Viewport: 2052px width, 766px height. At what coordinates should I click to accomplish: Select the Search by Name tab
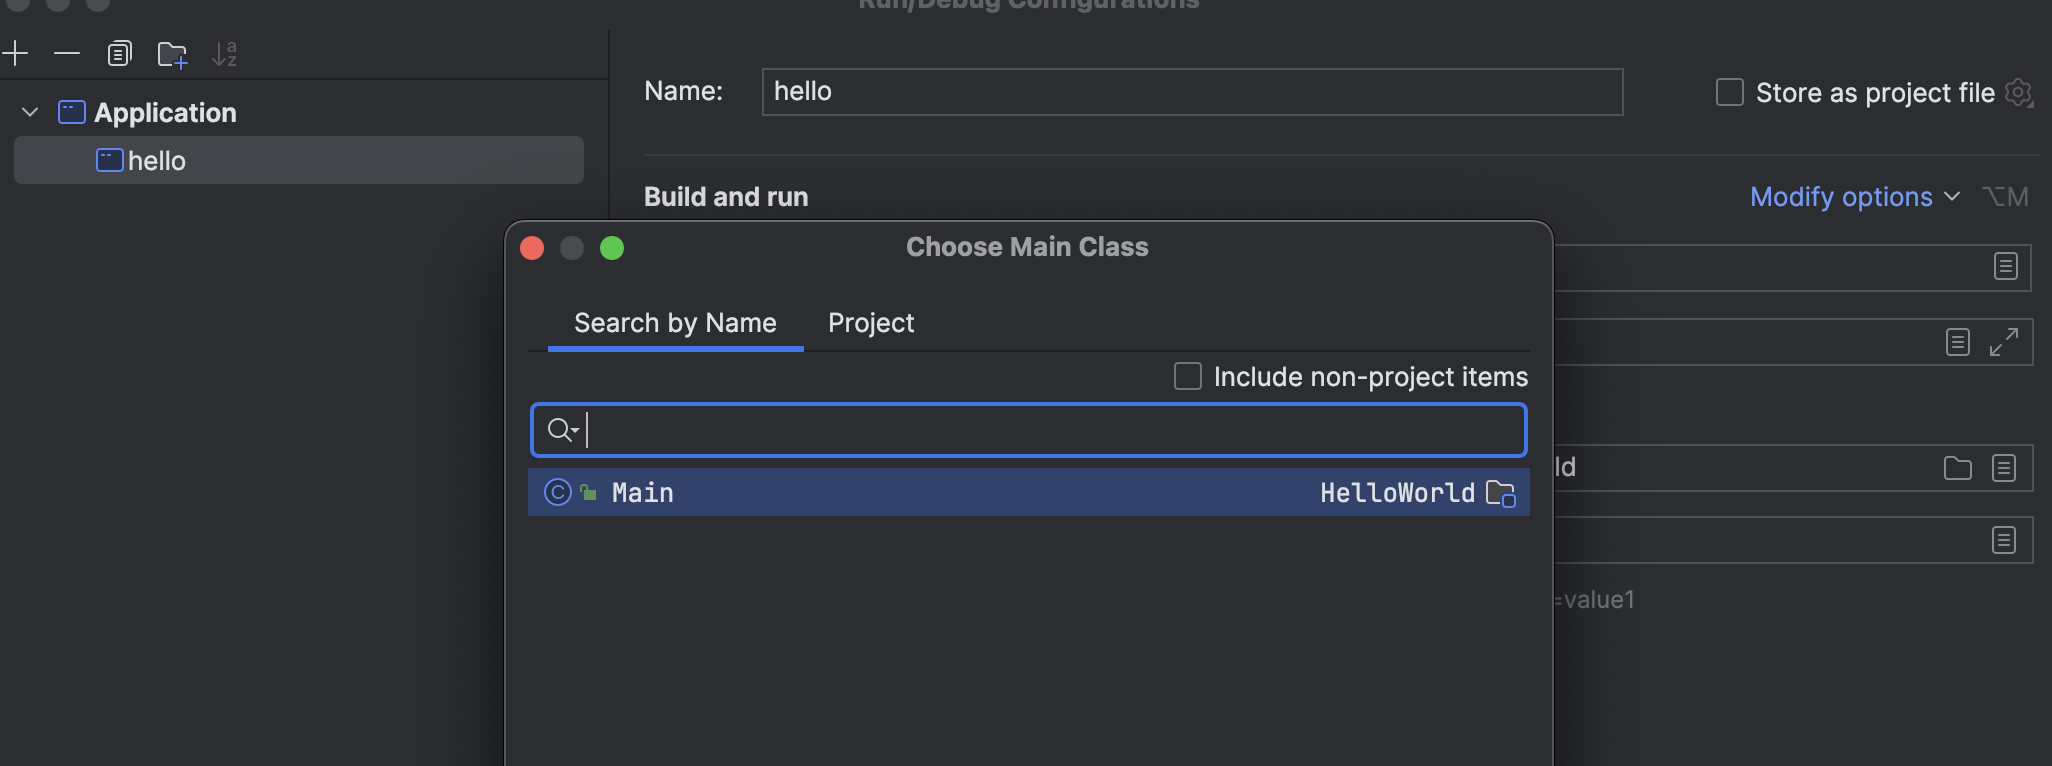(675, 323)
